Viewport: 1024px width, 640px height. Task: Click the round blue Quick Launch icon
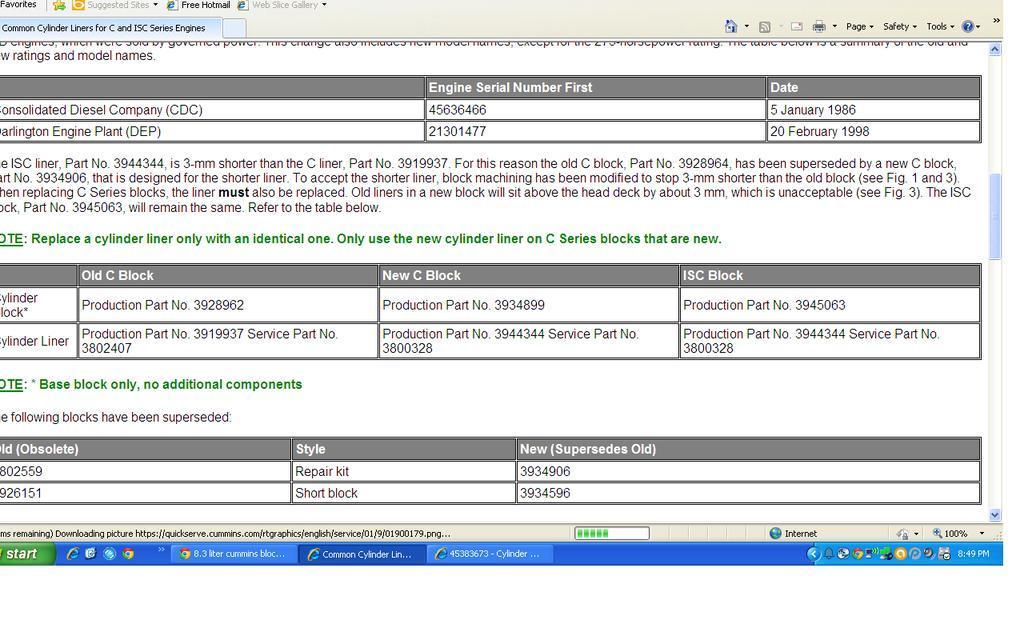[x=109, y=554]
